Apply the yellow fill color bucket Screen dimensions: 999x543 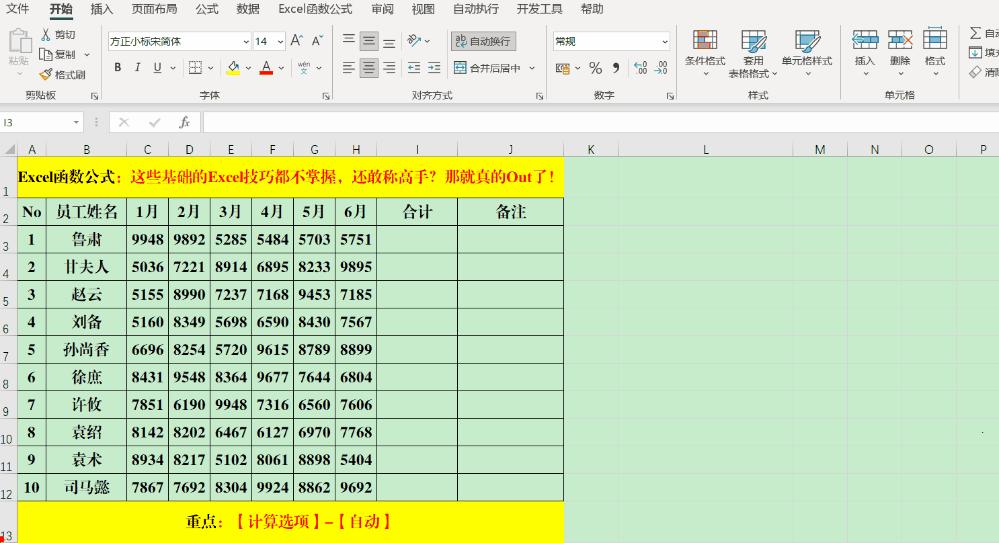coord(233,68)
